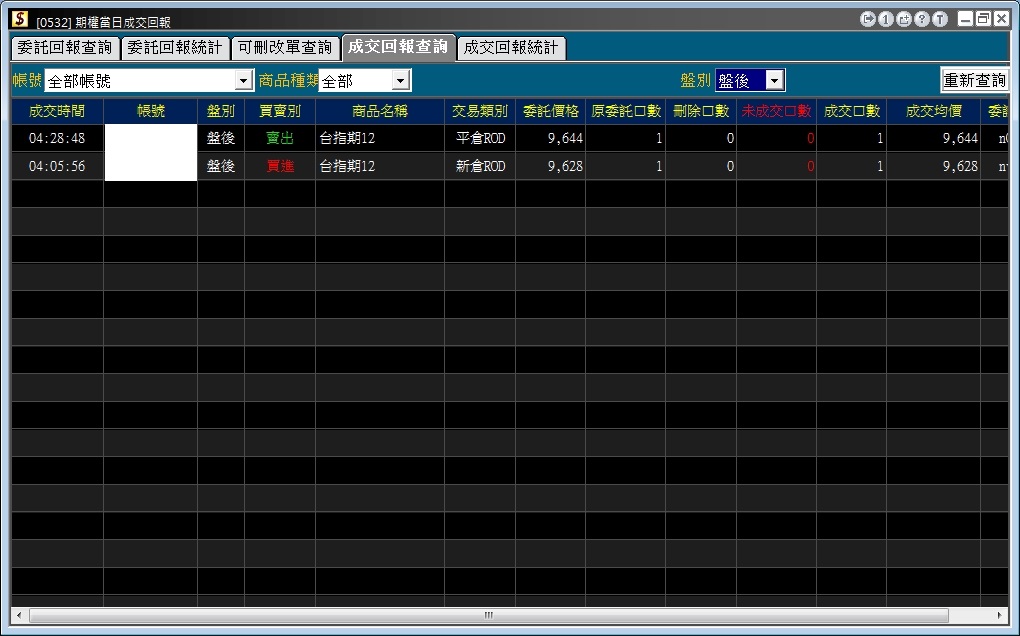Click 台指期12 in the 04:05:56 row
The width and height of the screenshot is (1020, 636).
click(x=380, y=166)
